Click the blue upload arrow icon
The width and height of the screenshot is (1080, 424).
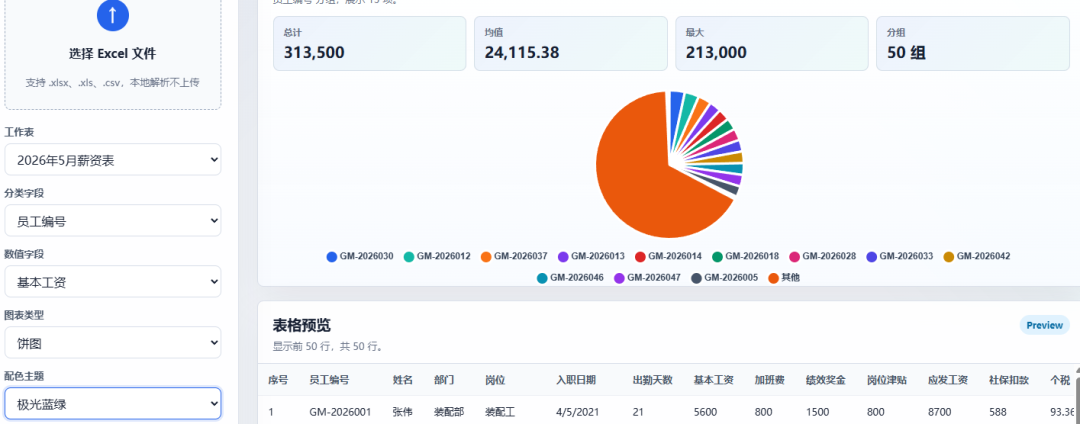(x=113, y=15)
